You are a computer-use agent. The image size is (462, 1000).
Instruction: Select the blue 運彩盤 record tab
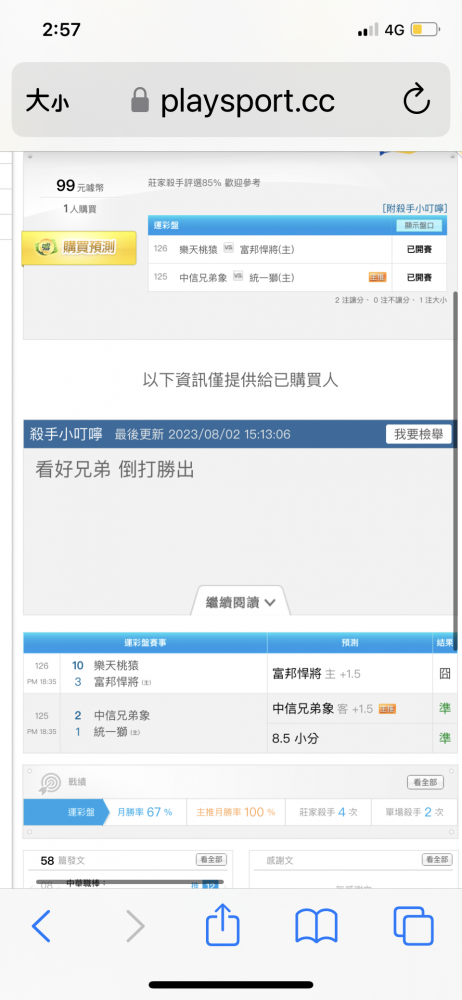pos(66,812)
